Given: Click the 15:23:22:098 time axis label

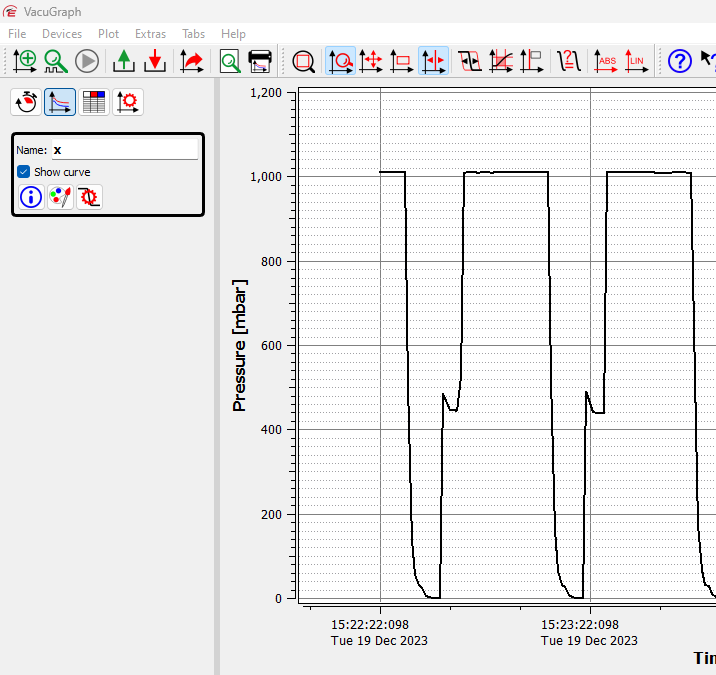Looking at the screenshot, I should point(580,625).
